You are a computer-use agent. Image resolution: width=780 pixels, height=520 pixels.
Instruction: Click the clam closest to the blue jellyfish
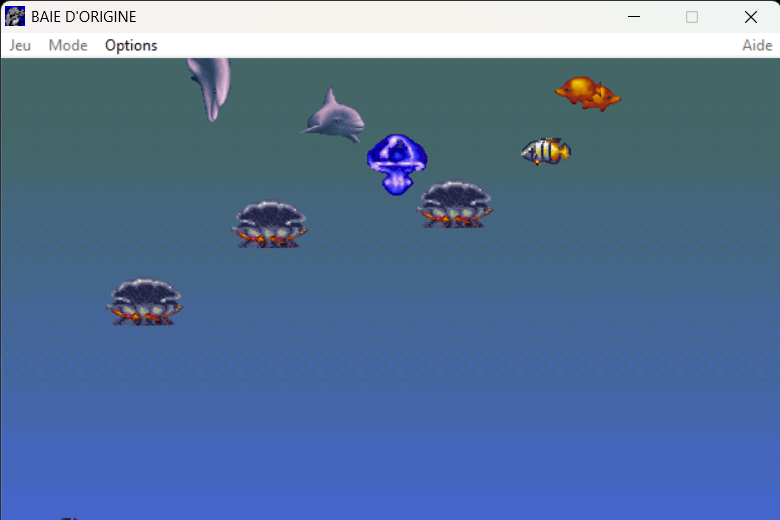coord(455,204)
